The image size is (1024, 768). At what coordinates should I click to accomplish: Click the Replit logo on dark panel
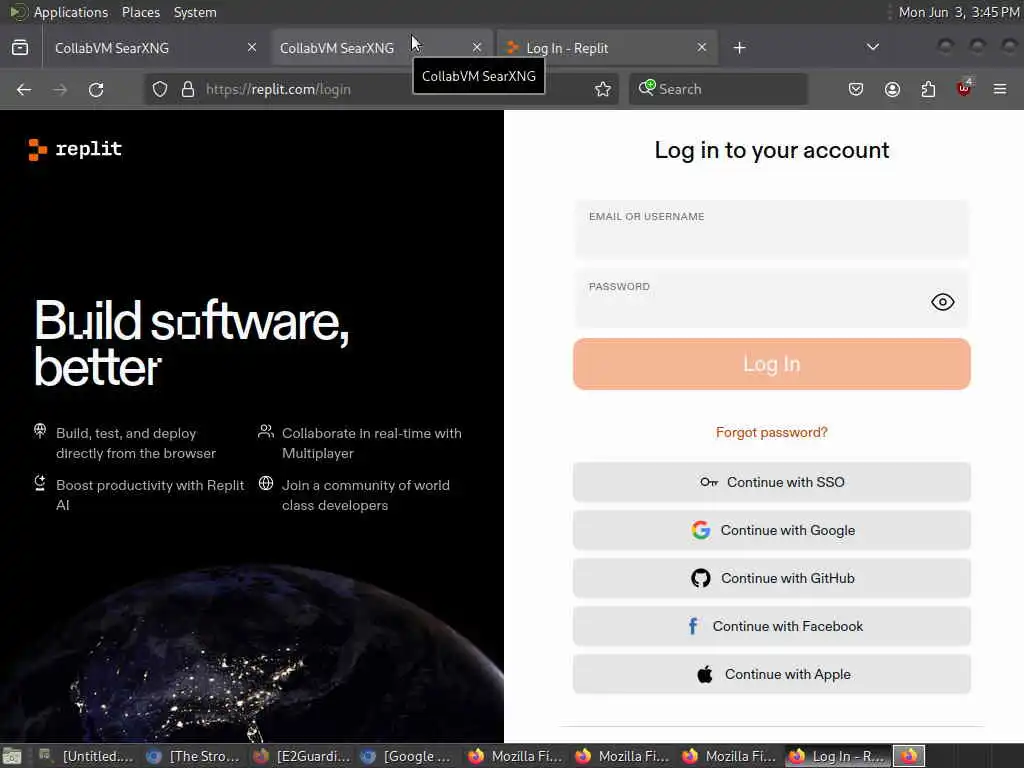[75, 149]
